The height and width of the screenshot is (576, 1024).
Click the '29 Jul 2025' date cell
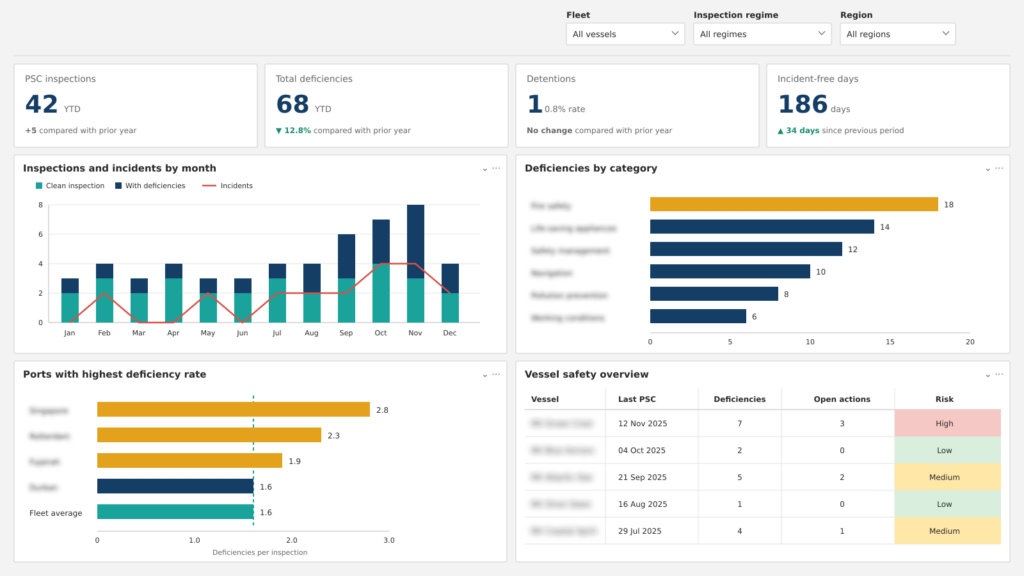[639, 531]
